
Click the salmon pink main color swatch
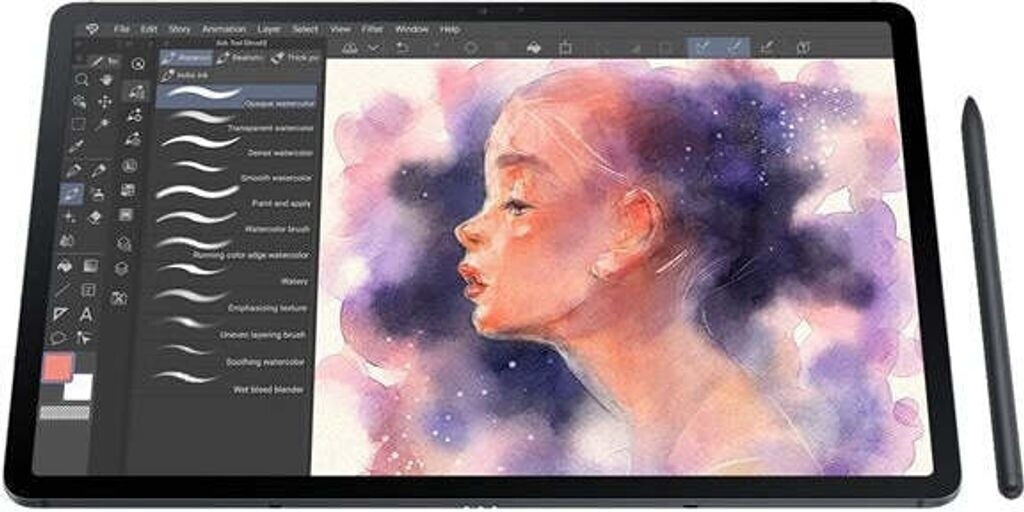[x=57, y=367]
